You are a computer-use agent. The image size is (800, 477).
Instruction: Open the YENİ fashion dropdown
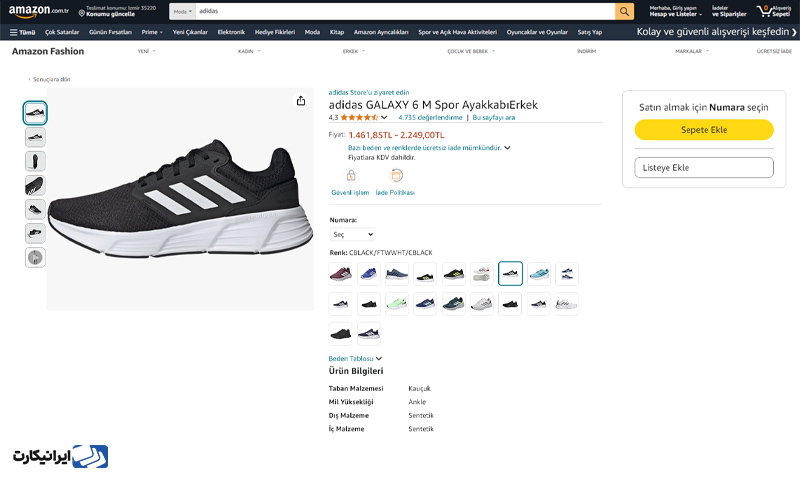click(146, 51)
